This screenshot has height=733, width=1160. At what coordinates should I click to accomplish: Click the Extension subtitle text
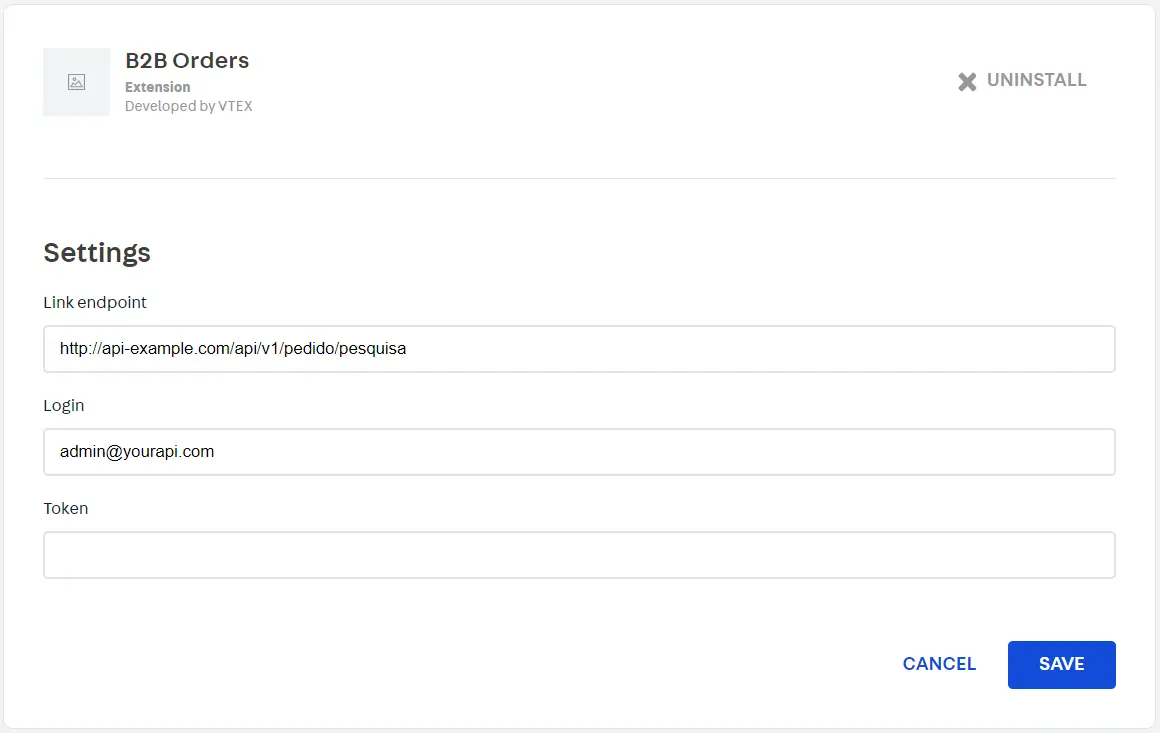coord(157,87)
